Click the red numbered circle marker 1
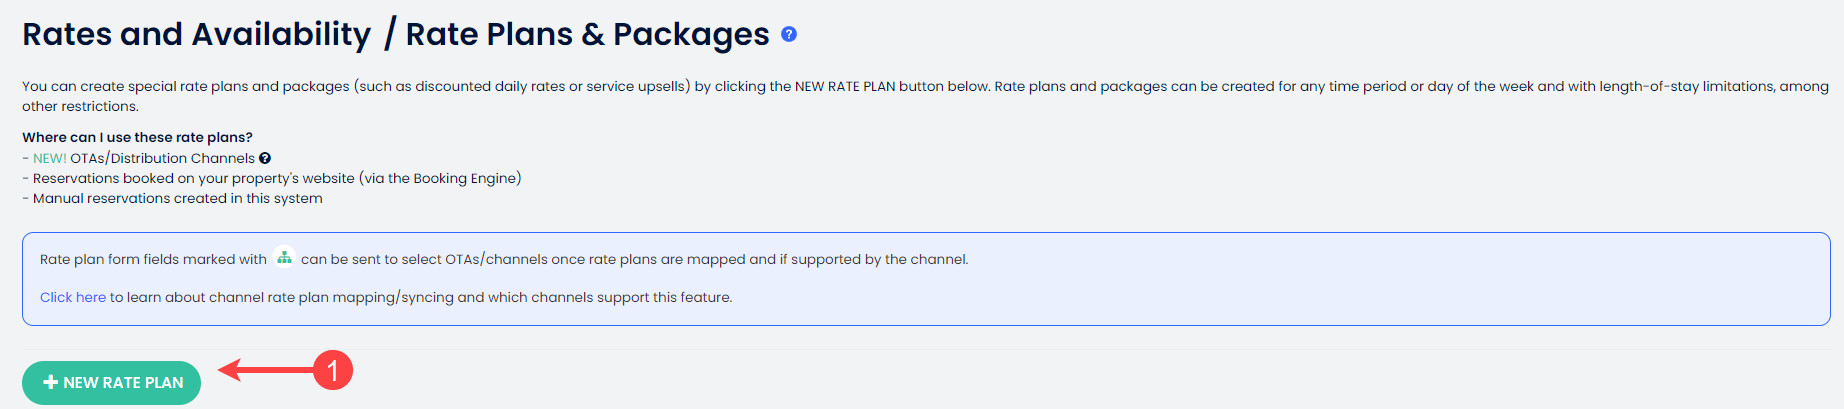This screenshot has width=1844, height=409. coord(333,370)
